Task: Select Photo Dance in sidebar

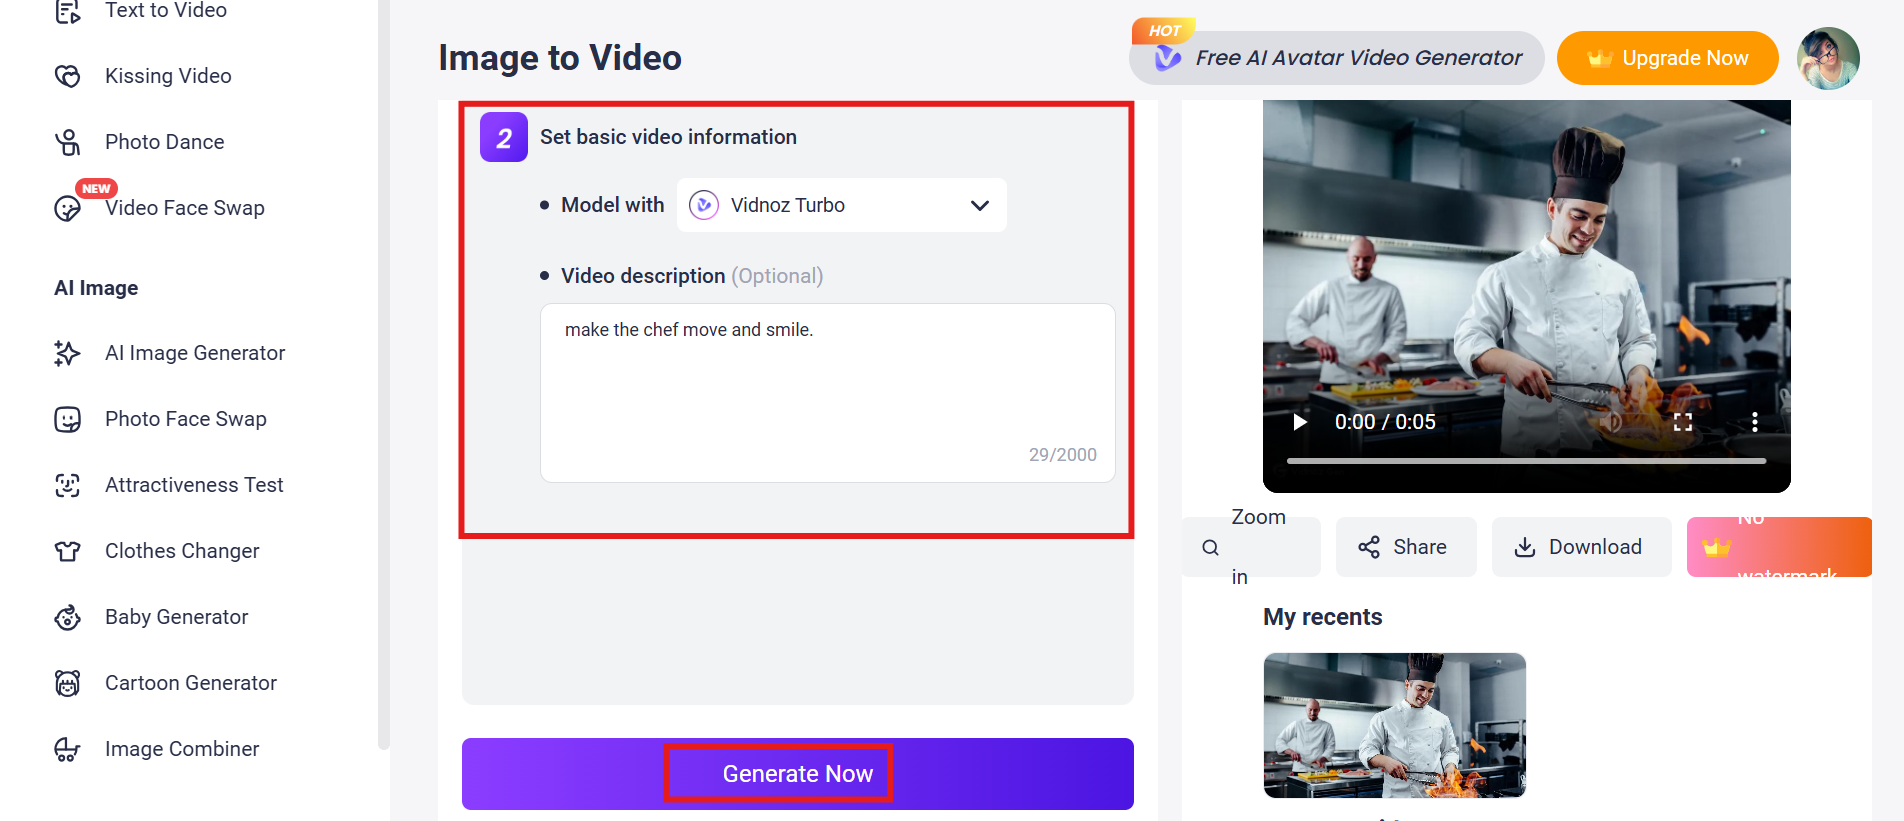Action: coord(165,142)
